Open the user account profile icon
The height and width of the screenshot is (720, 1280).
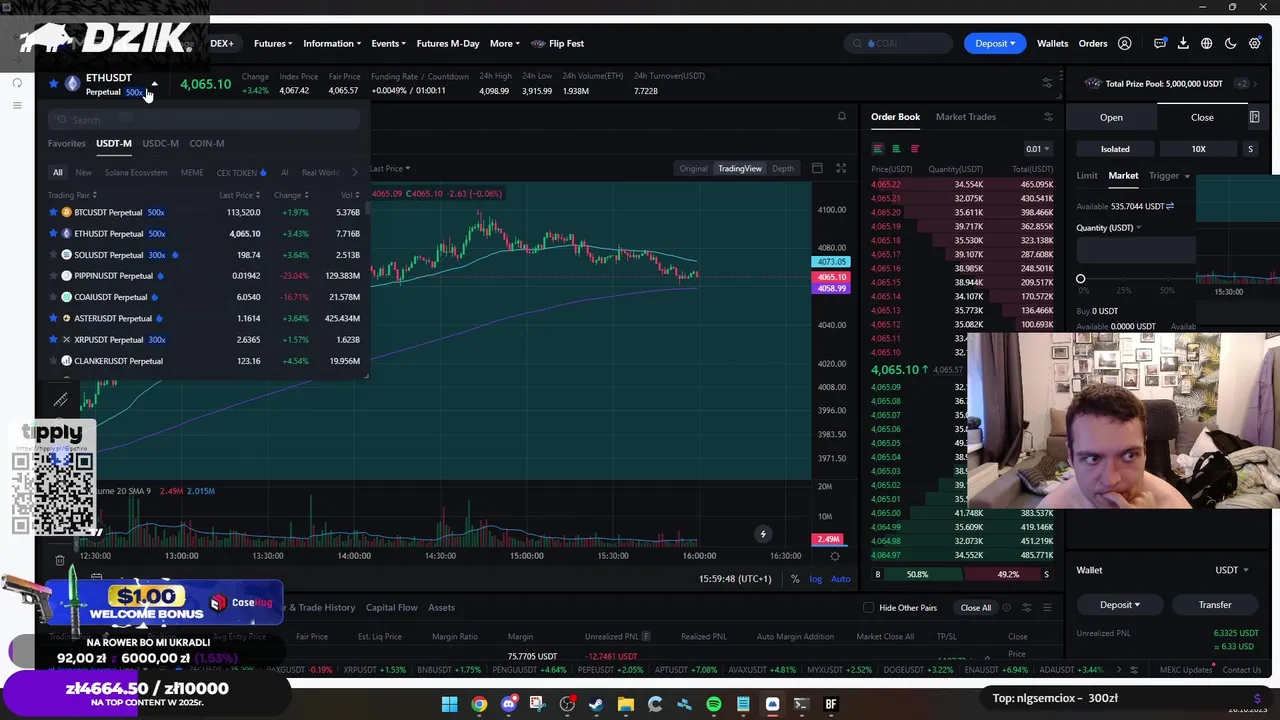(1125, 43)
